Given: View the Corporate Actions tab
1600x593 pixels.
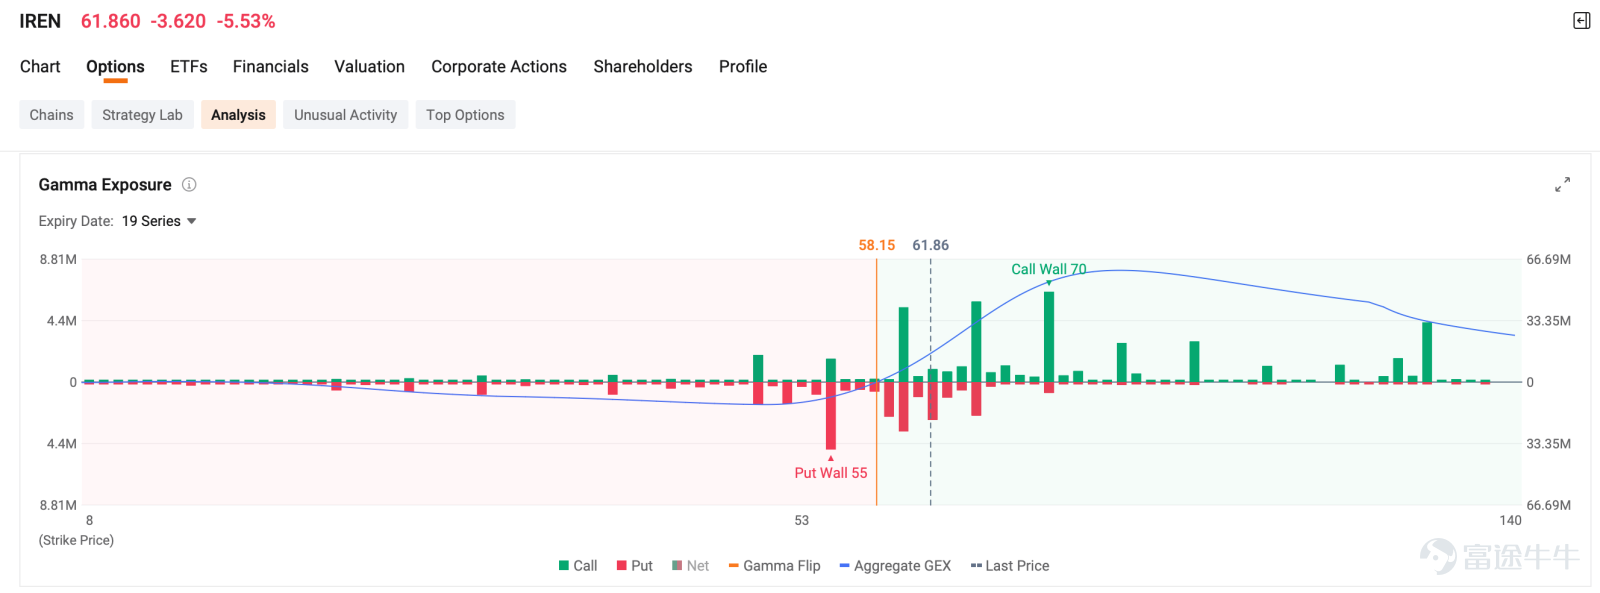Looking at the screenshot, I should [499, 67].
